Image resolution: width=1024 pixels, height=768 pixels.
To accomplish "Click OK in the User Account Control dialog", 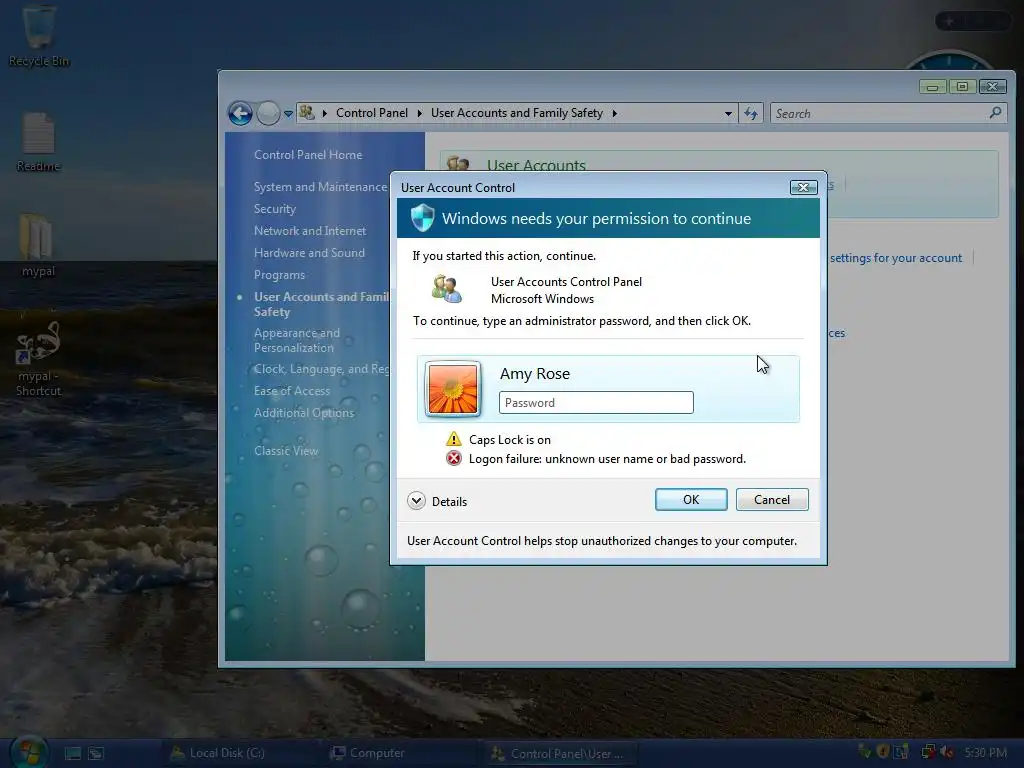I will [x=691, y=500].
